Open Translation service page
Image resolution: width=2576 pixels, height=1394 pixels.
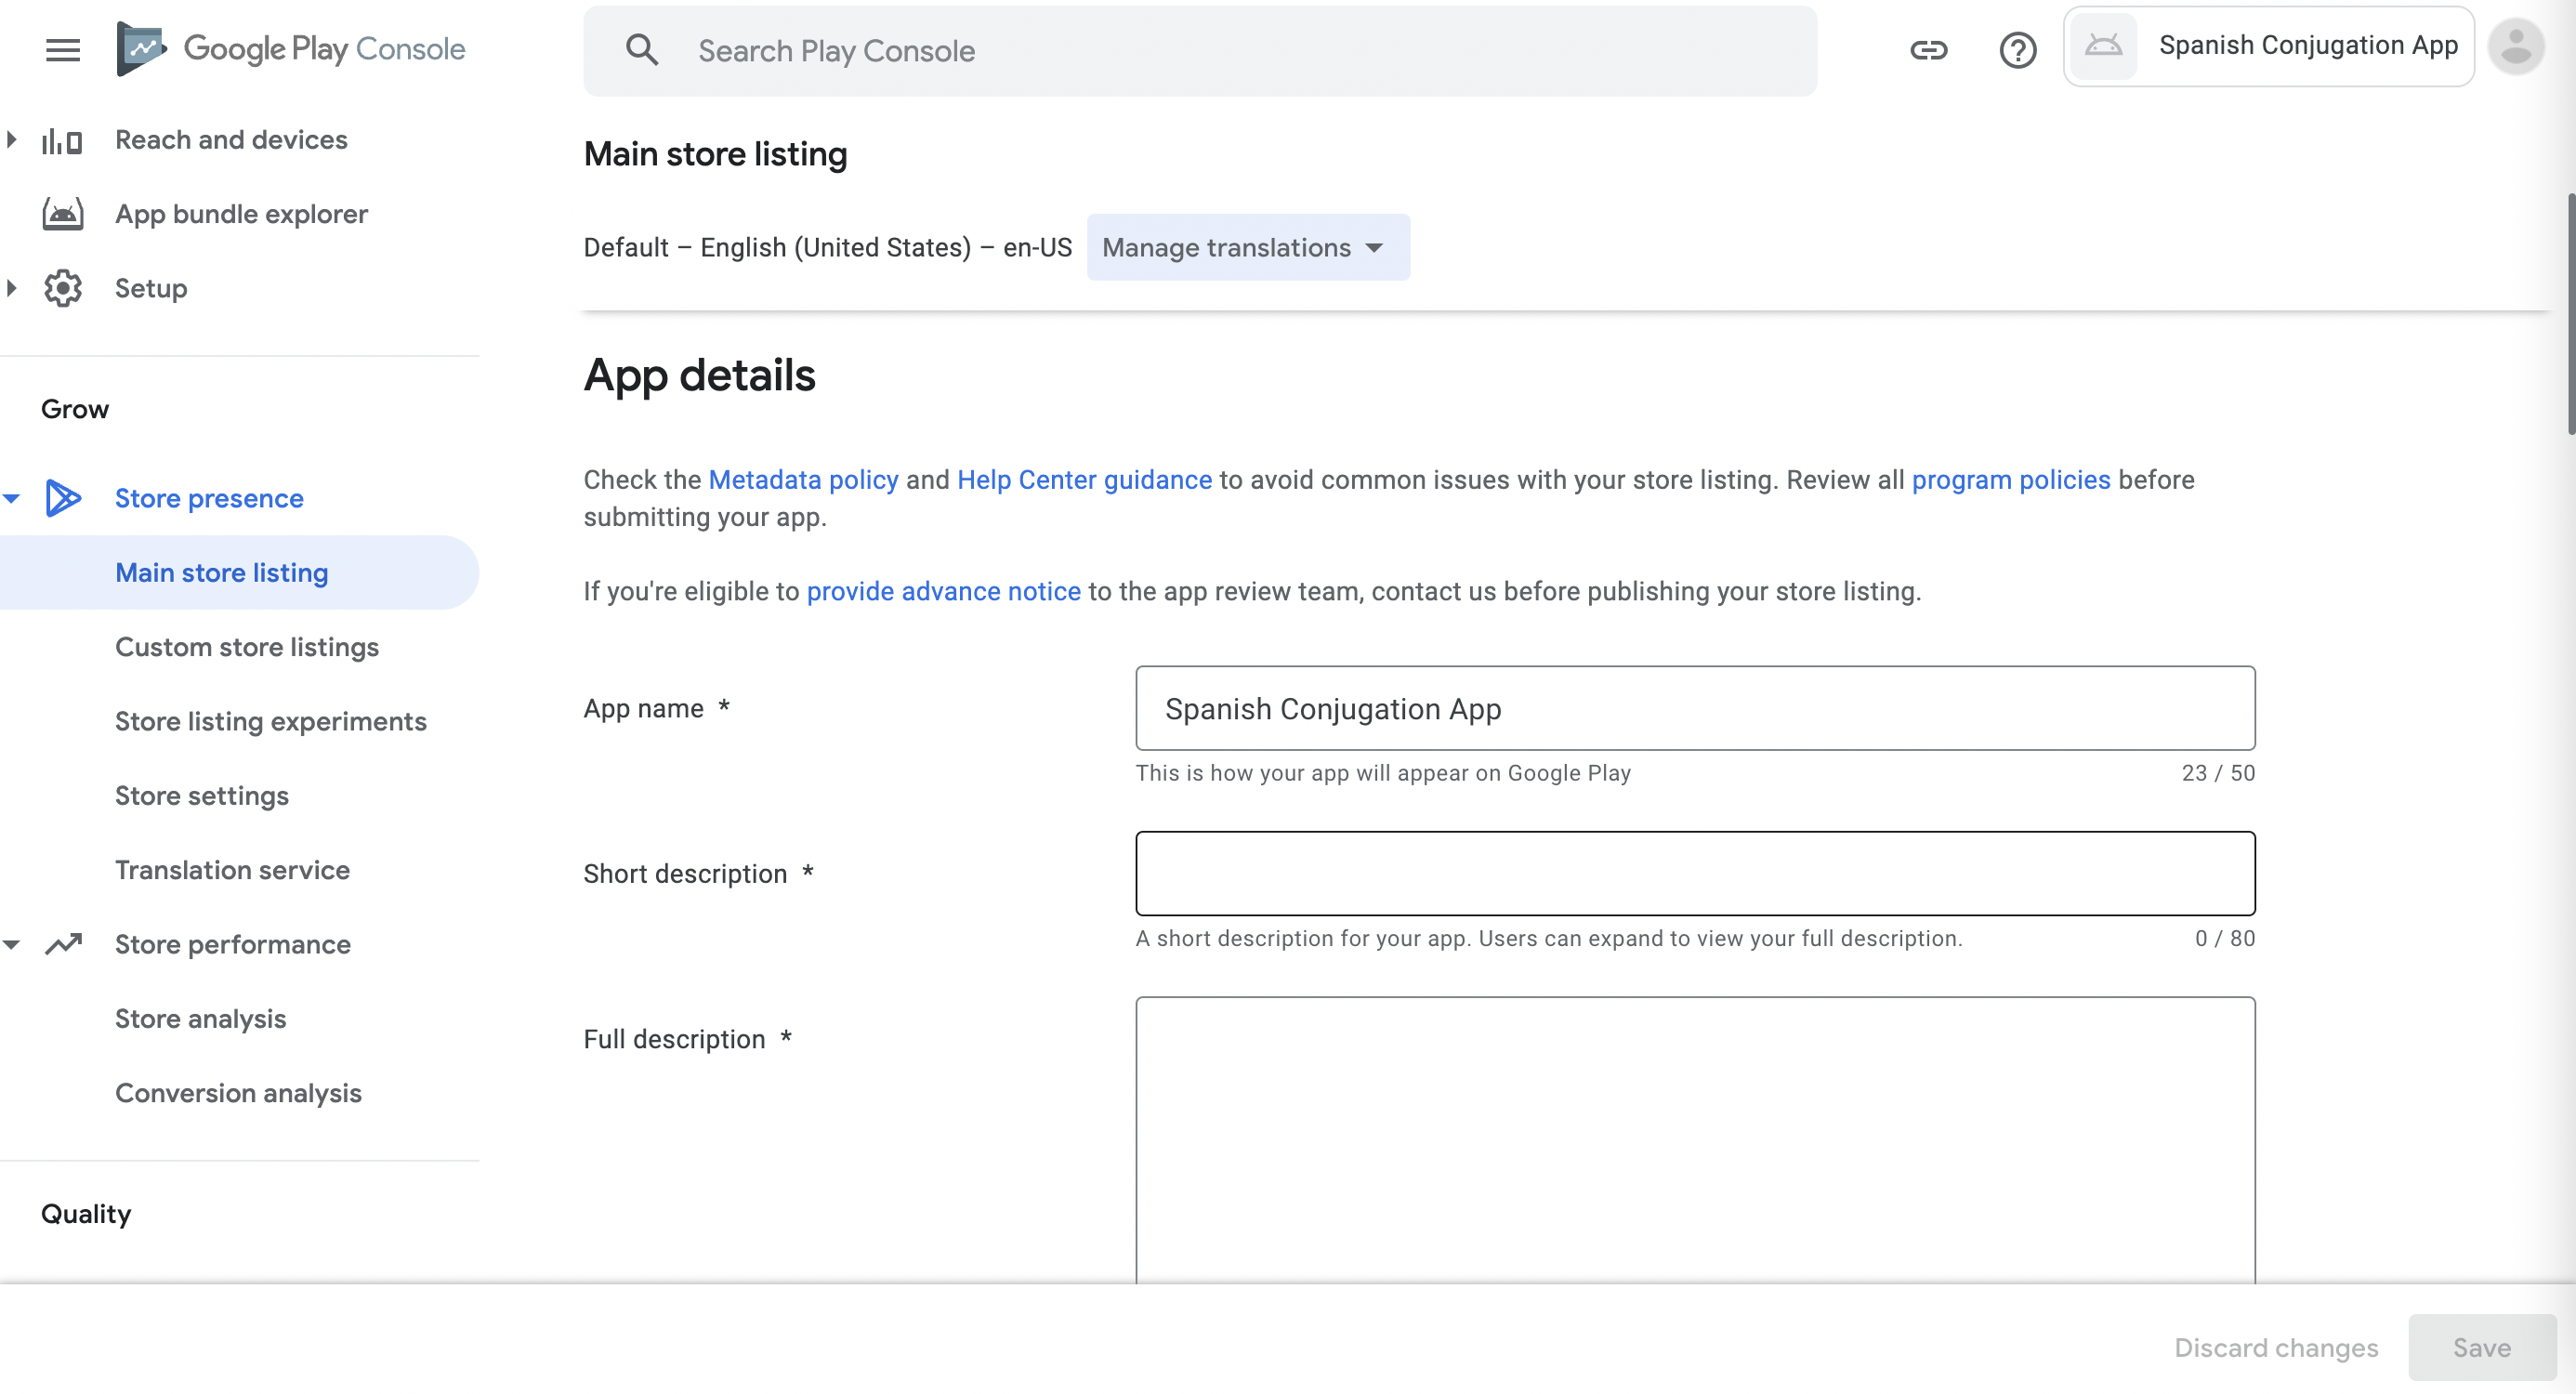click(x=232, y=870)
